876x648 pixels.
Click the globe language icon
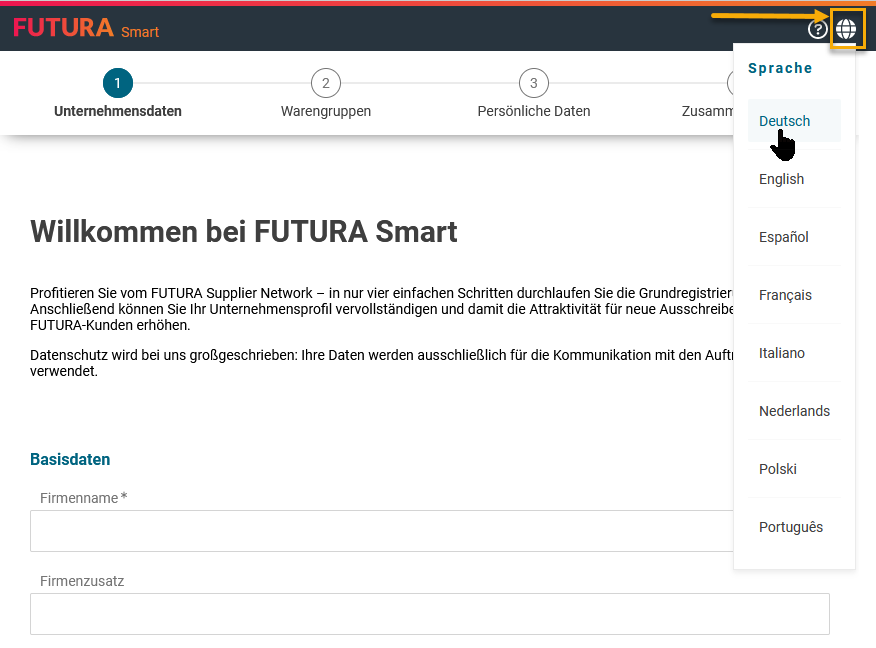846,29
